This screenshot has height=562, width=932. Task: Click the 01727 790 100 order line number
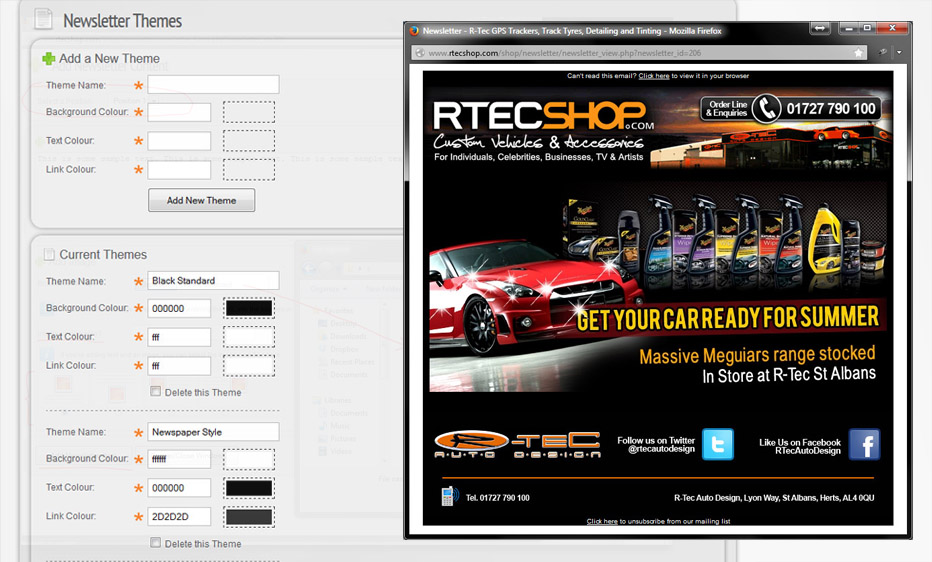(x=831, y=109)
